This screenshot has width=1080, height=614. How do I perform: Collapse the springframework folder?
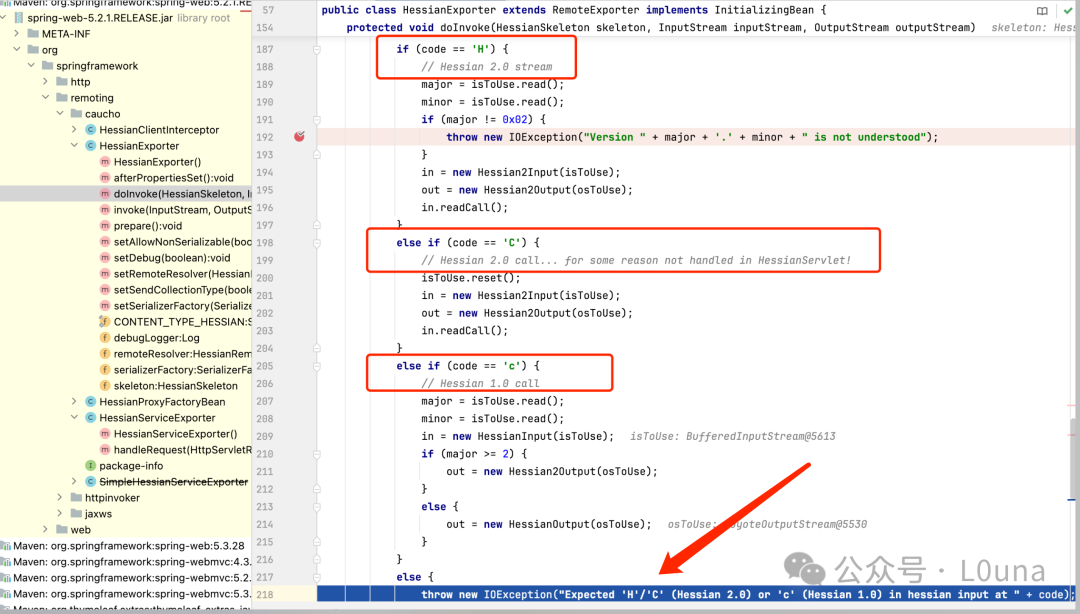point(32,65)
